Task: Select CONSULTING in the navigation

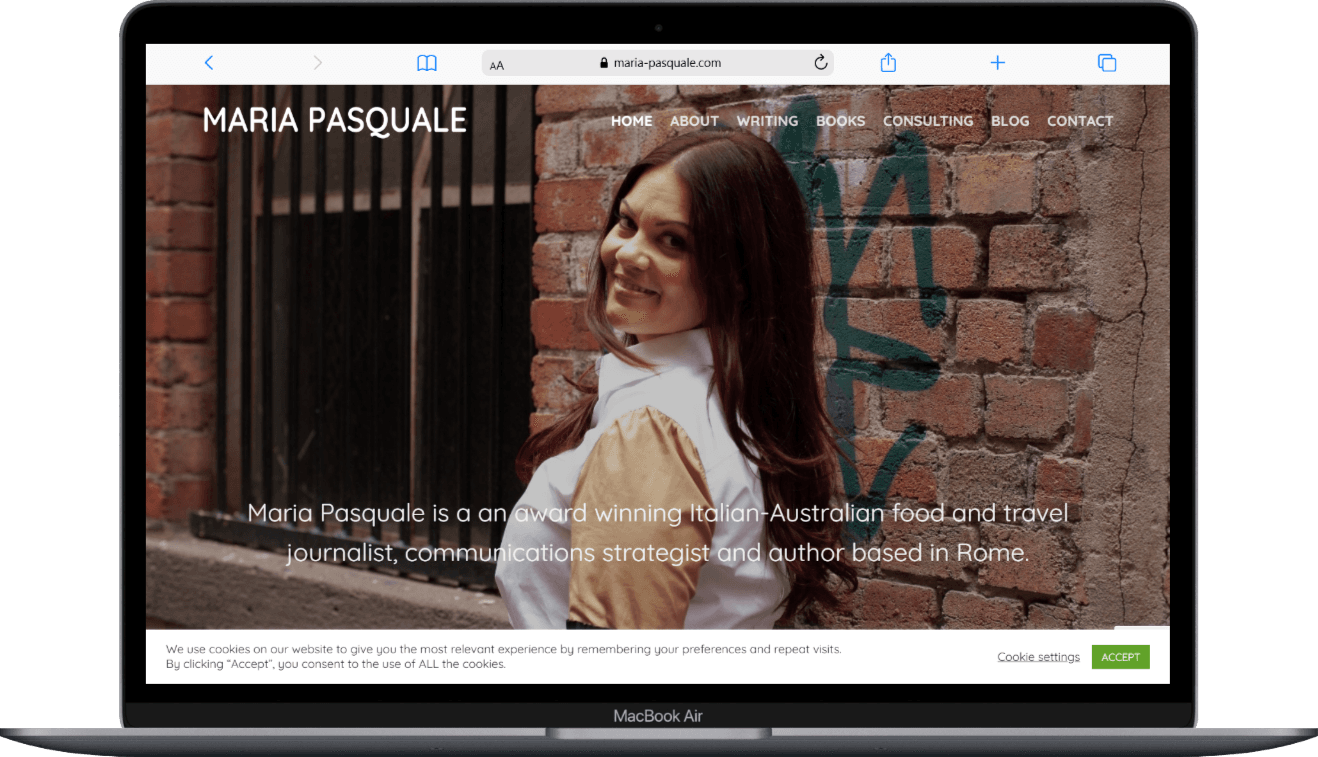Action: point(927,121)
